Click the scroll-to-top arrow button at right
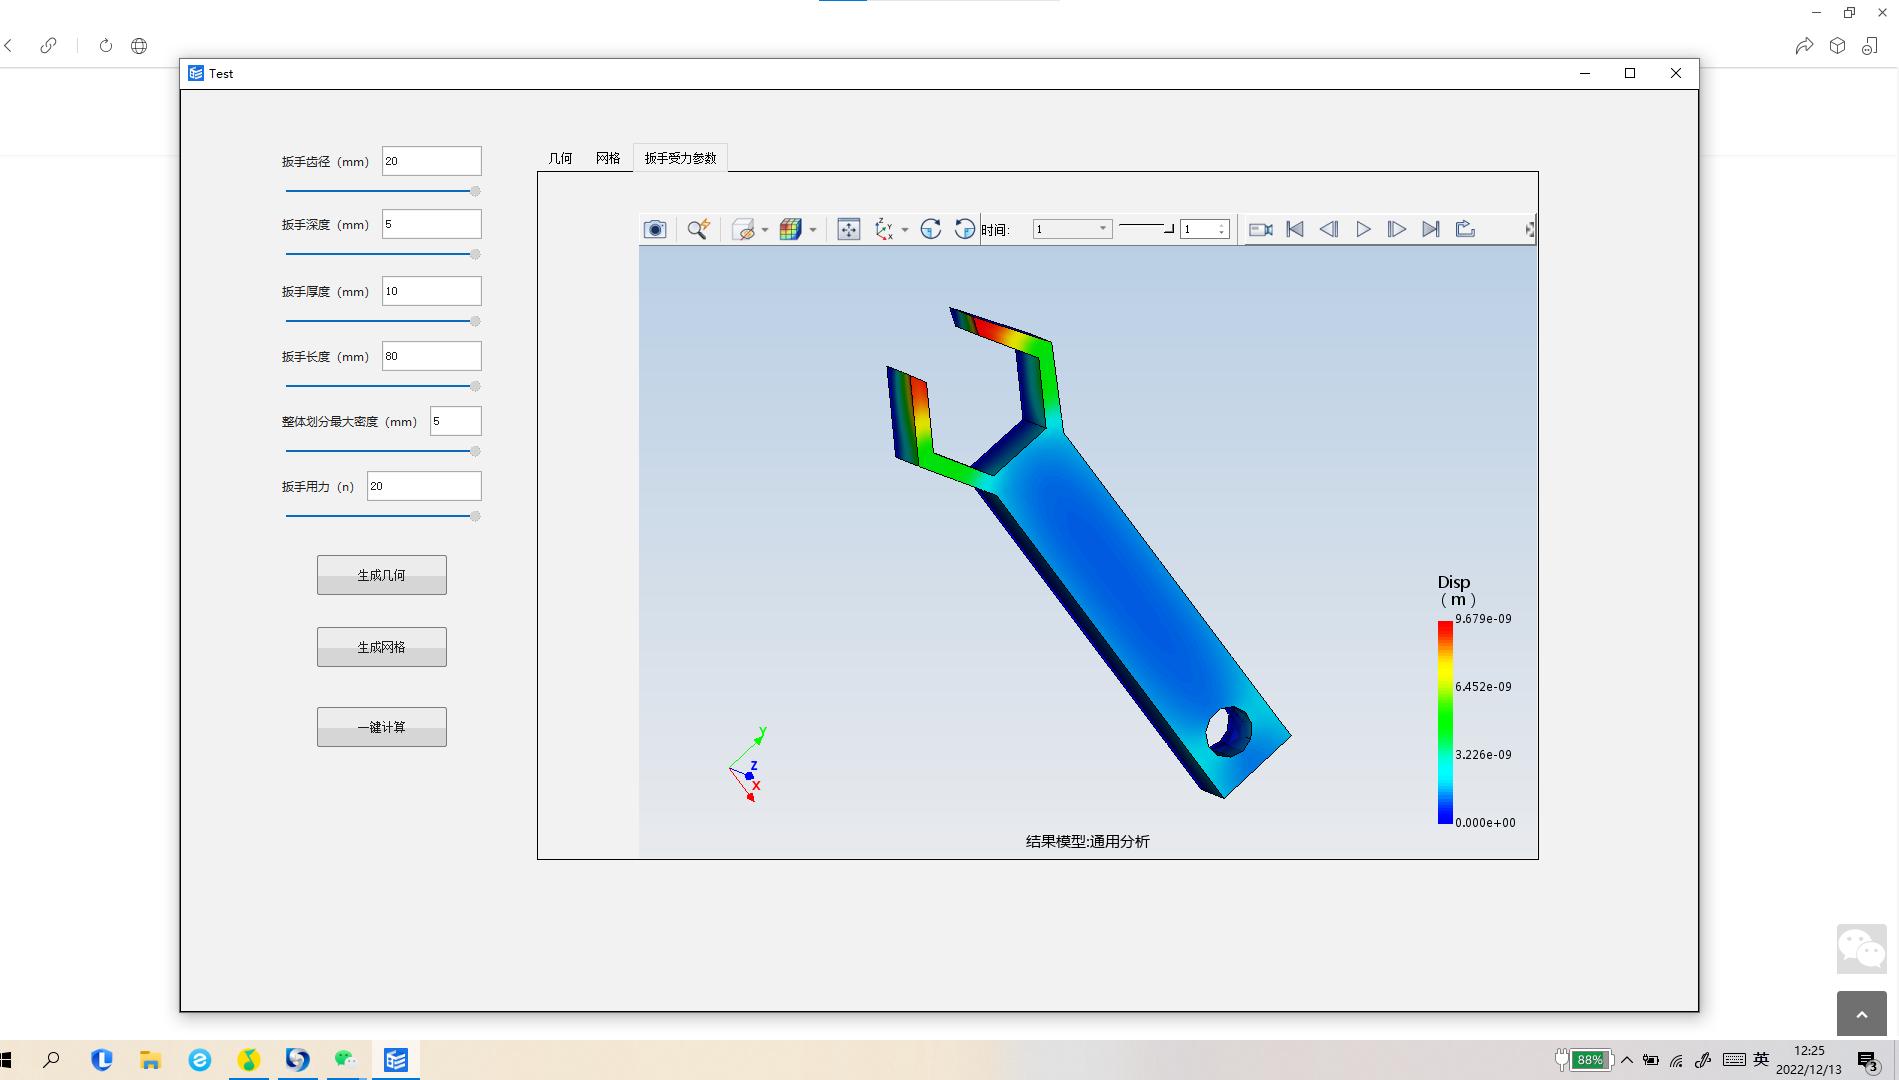 point(1861,1014)
